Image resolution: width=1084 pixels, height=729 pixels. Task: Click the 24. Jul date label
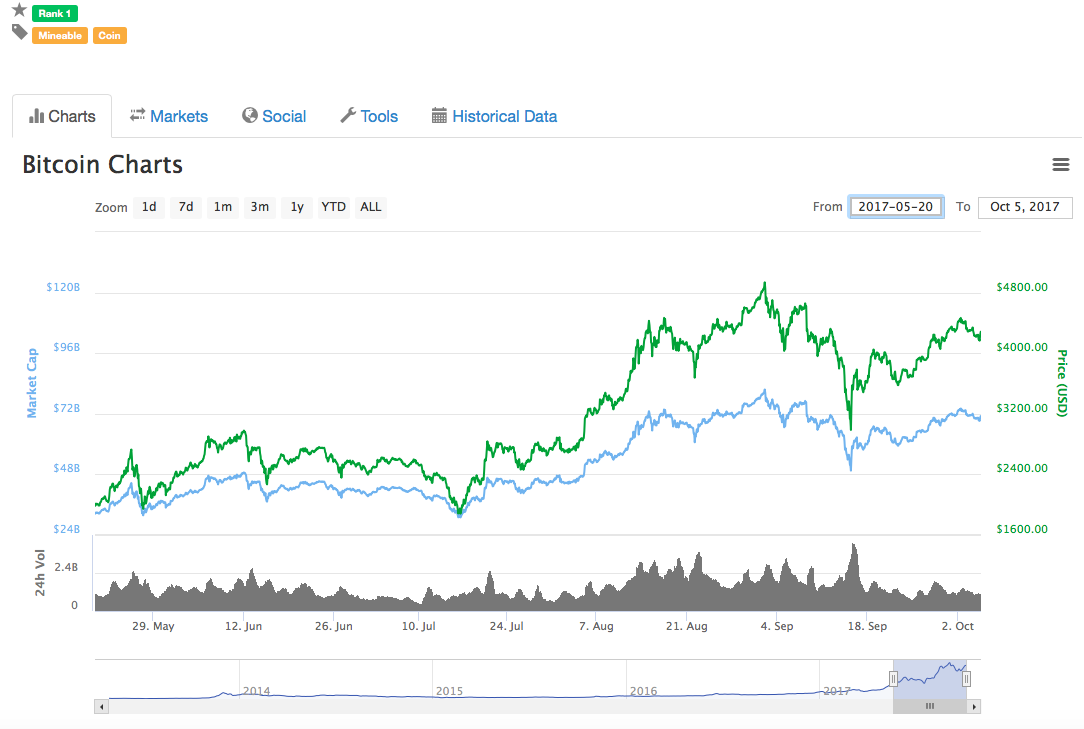point(507,626)
